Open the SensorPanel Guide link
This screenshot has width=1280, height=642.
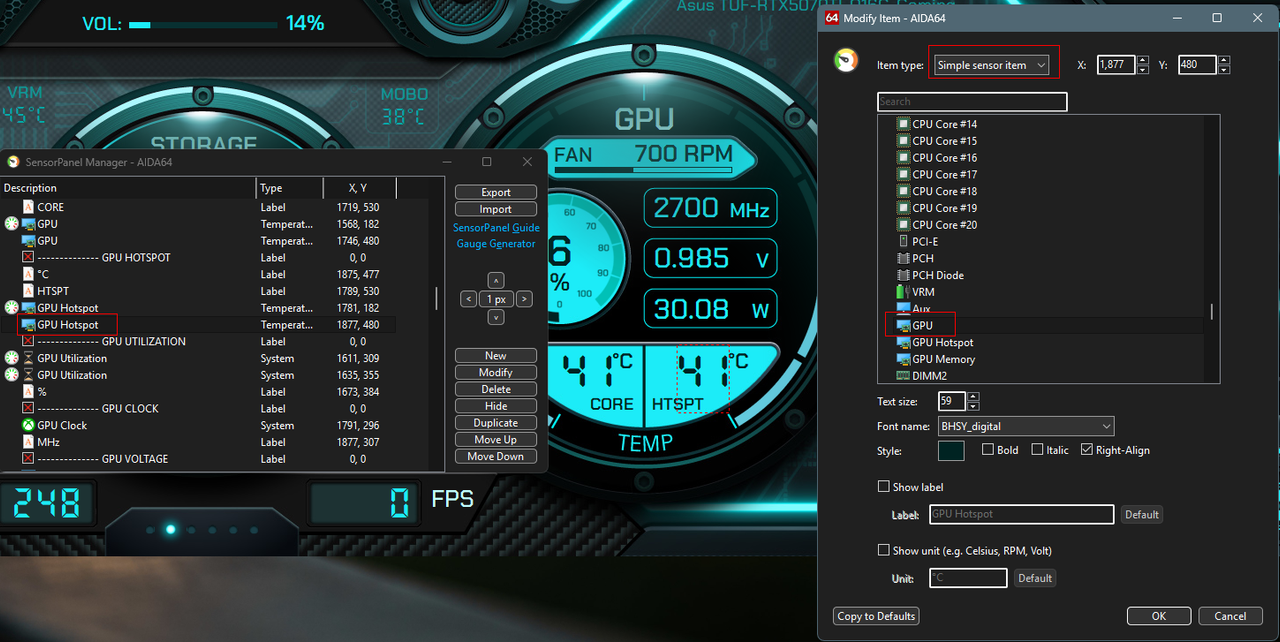click(x=496, y=228)
